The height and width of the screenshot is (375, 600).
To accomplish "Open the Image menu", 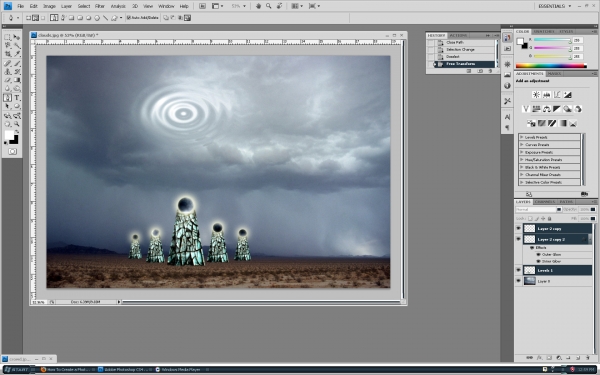I will coord(49,6).
